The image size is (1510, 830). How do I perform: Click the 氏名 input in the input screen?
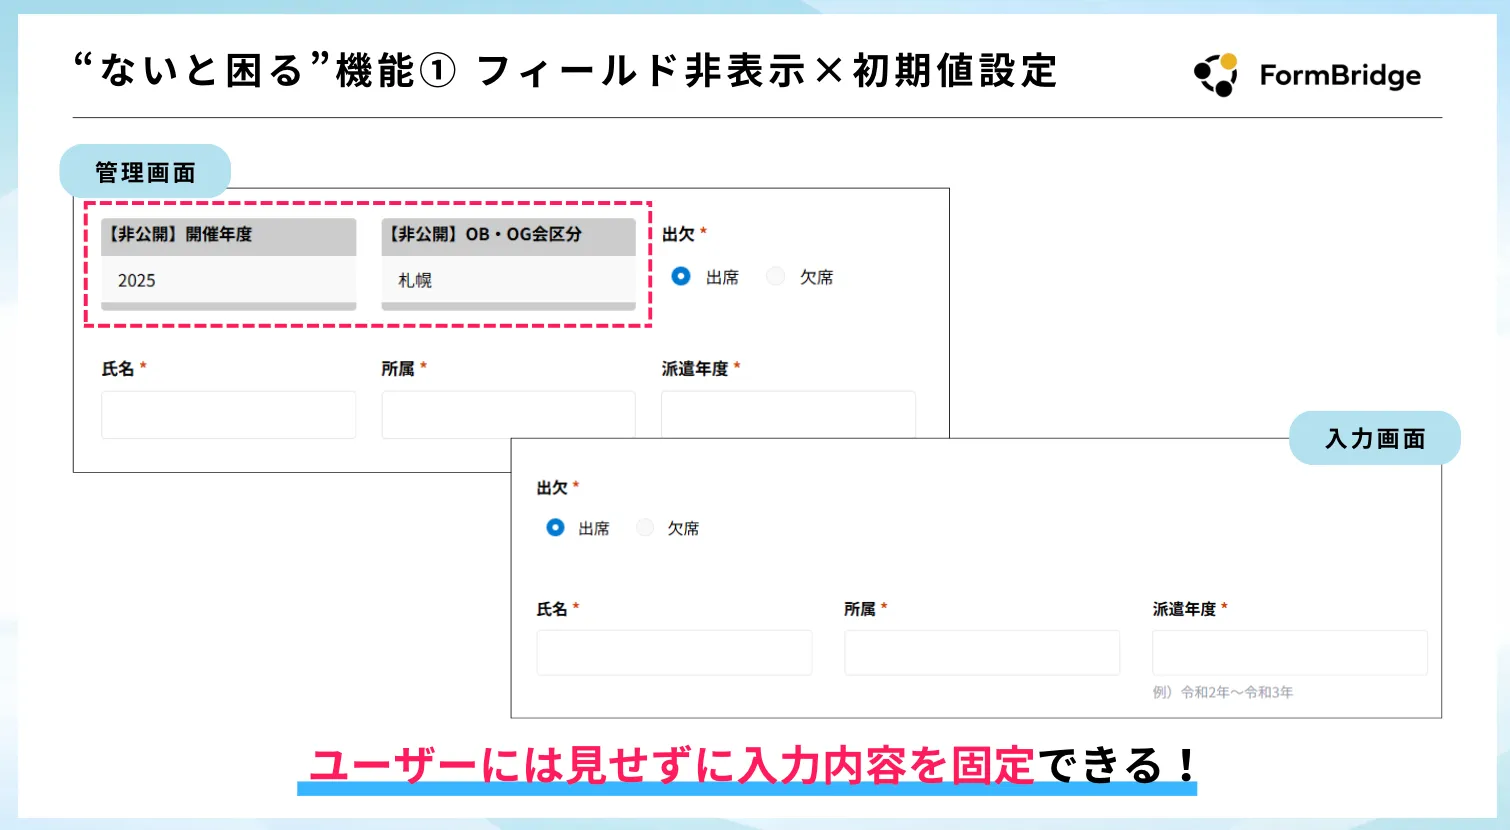pyautogui.click(x=674, y=653)
